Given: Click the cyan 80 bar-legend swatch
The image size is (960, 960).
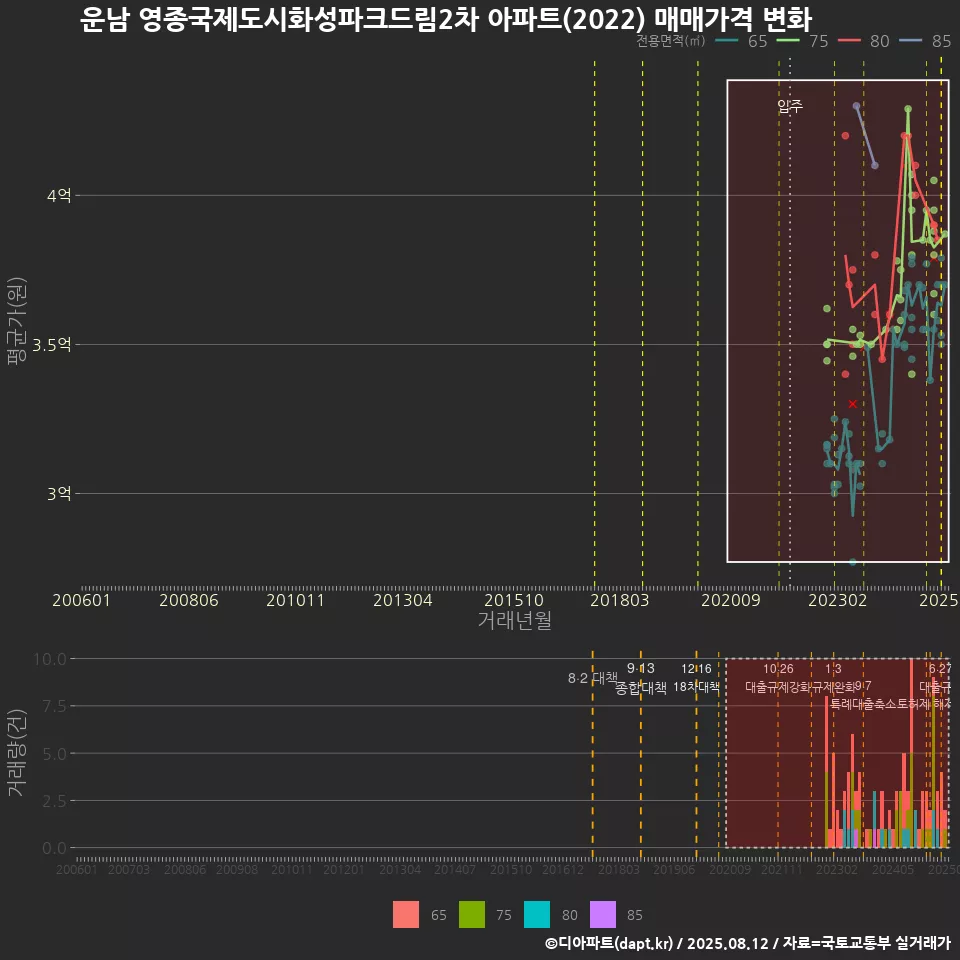Looking at the screenshot, I should click(537, 914).
